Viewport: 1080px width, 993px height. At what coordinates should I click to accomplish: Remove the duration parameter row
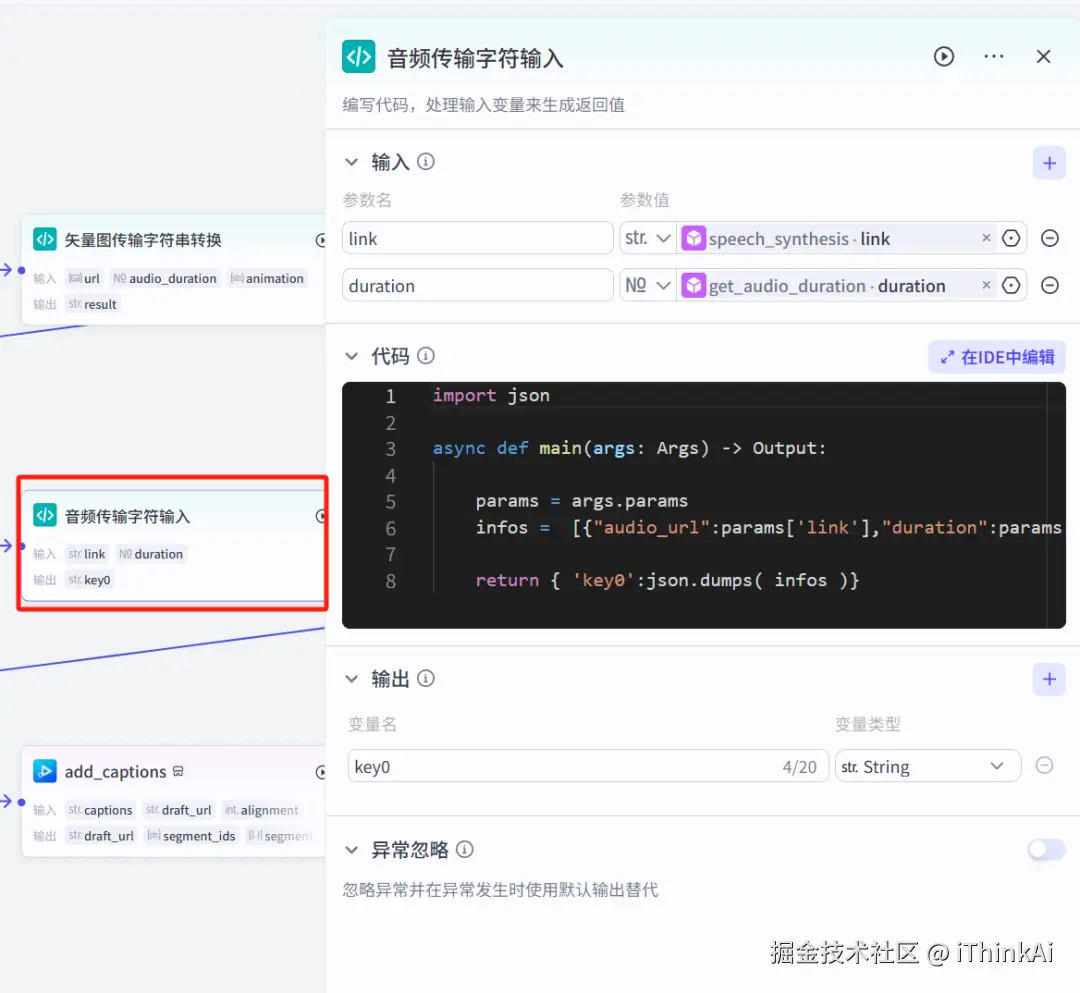pyautogui.click(x=1049, y=285)
